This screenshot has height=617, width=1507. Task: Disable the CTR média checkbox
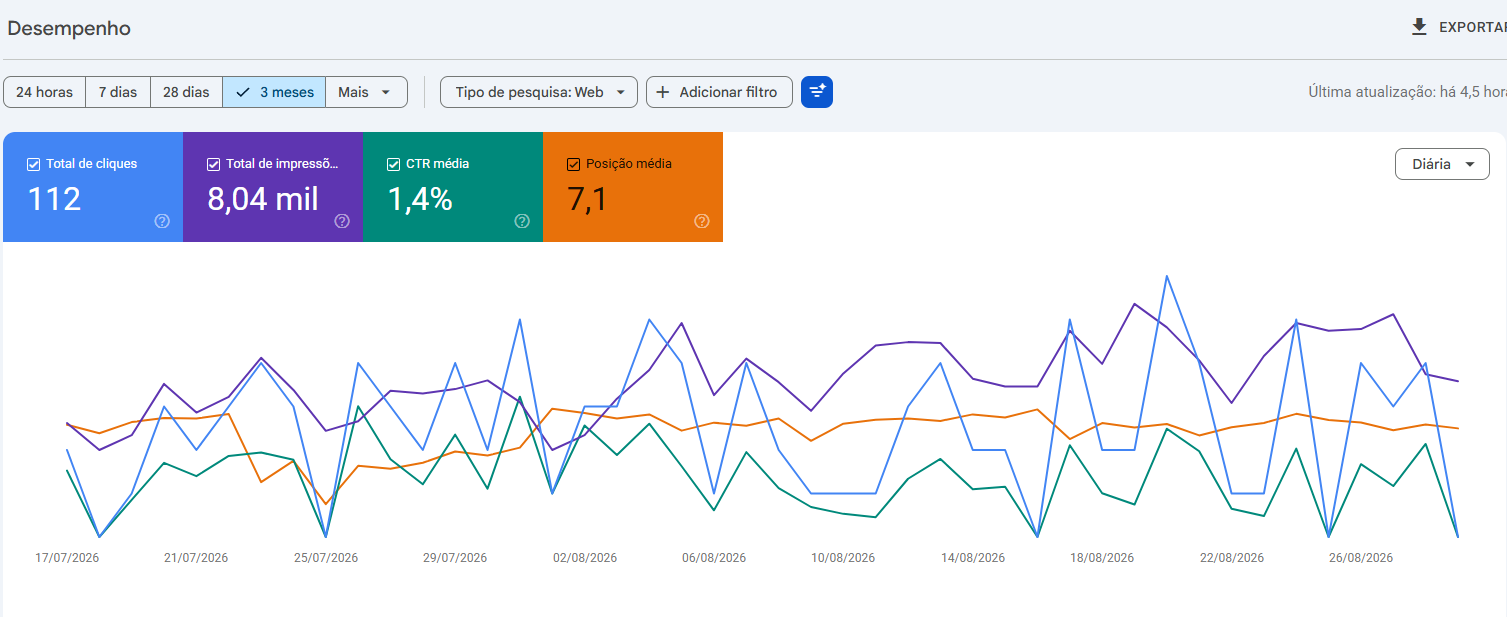pos(393,164)
